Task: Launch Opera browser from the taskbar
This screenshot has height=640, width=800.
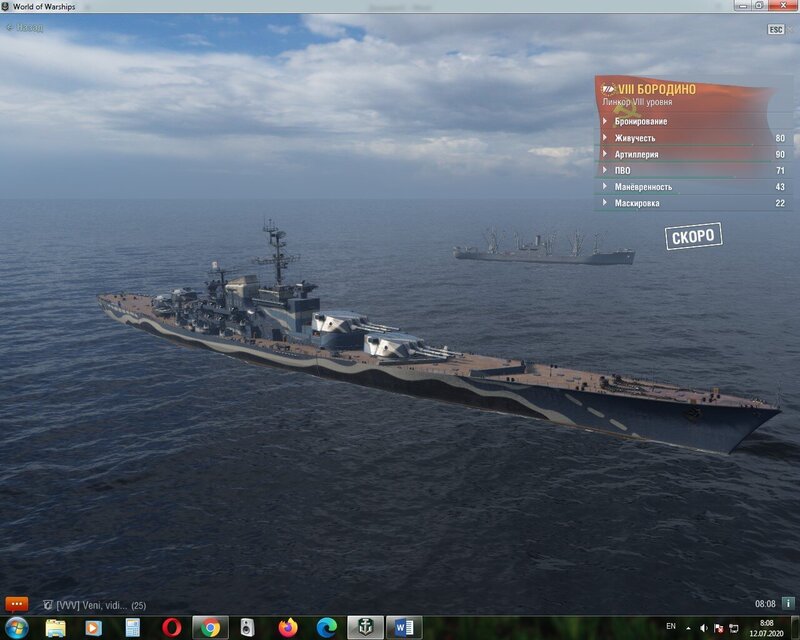Action: [171, 628]
